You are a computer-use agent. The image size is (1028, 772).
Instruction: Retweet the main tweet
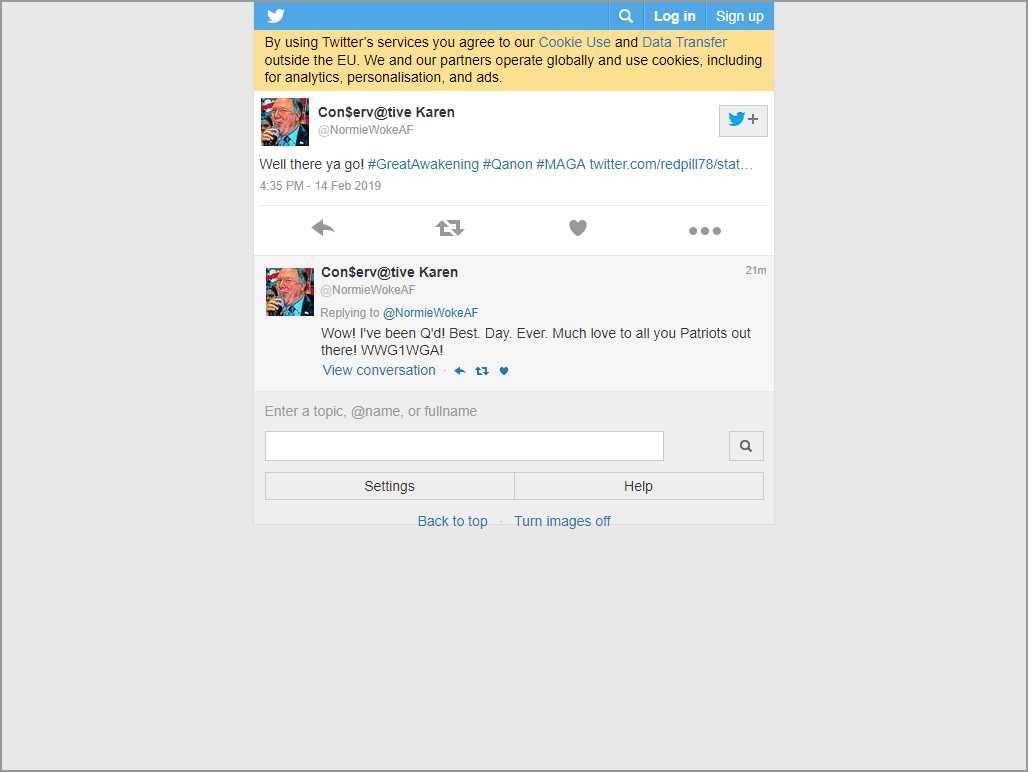(450, 229)
